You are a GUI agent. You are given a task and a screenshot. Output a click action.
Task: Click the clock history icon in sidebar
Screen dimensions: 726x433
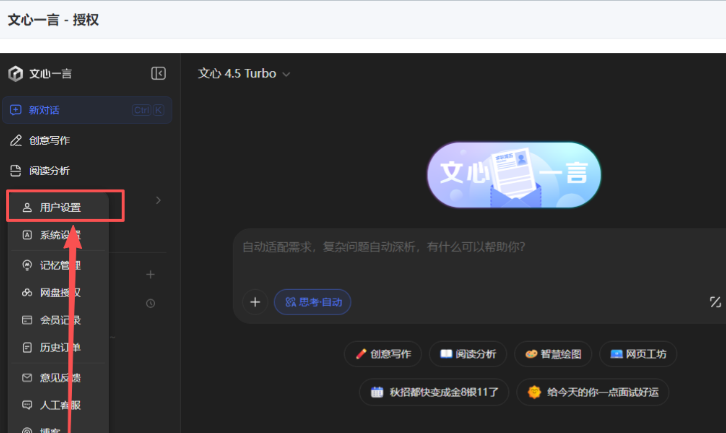coord(150,303)
